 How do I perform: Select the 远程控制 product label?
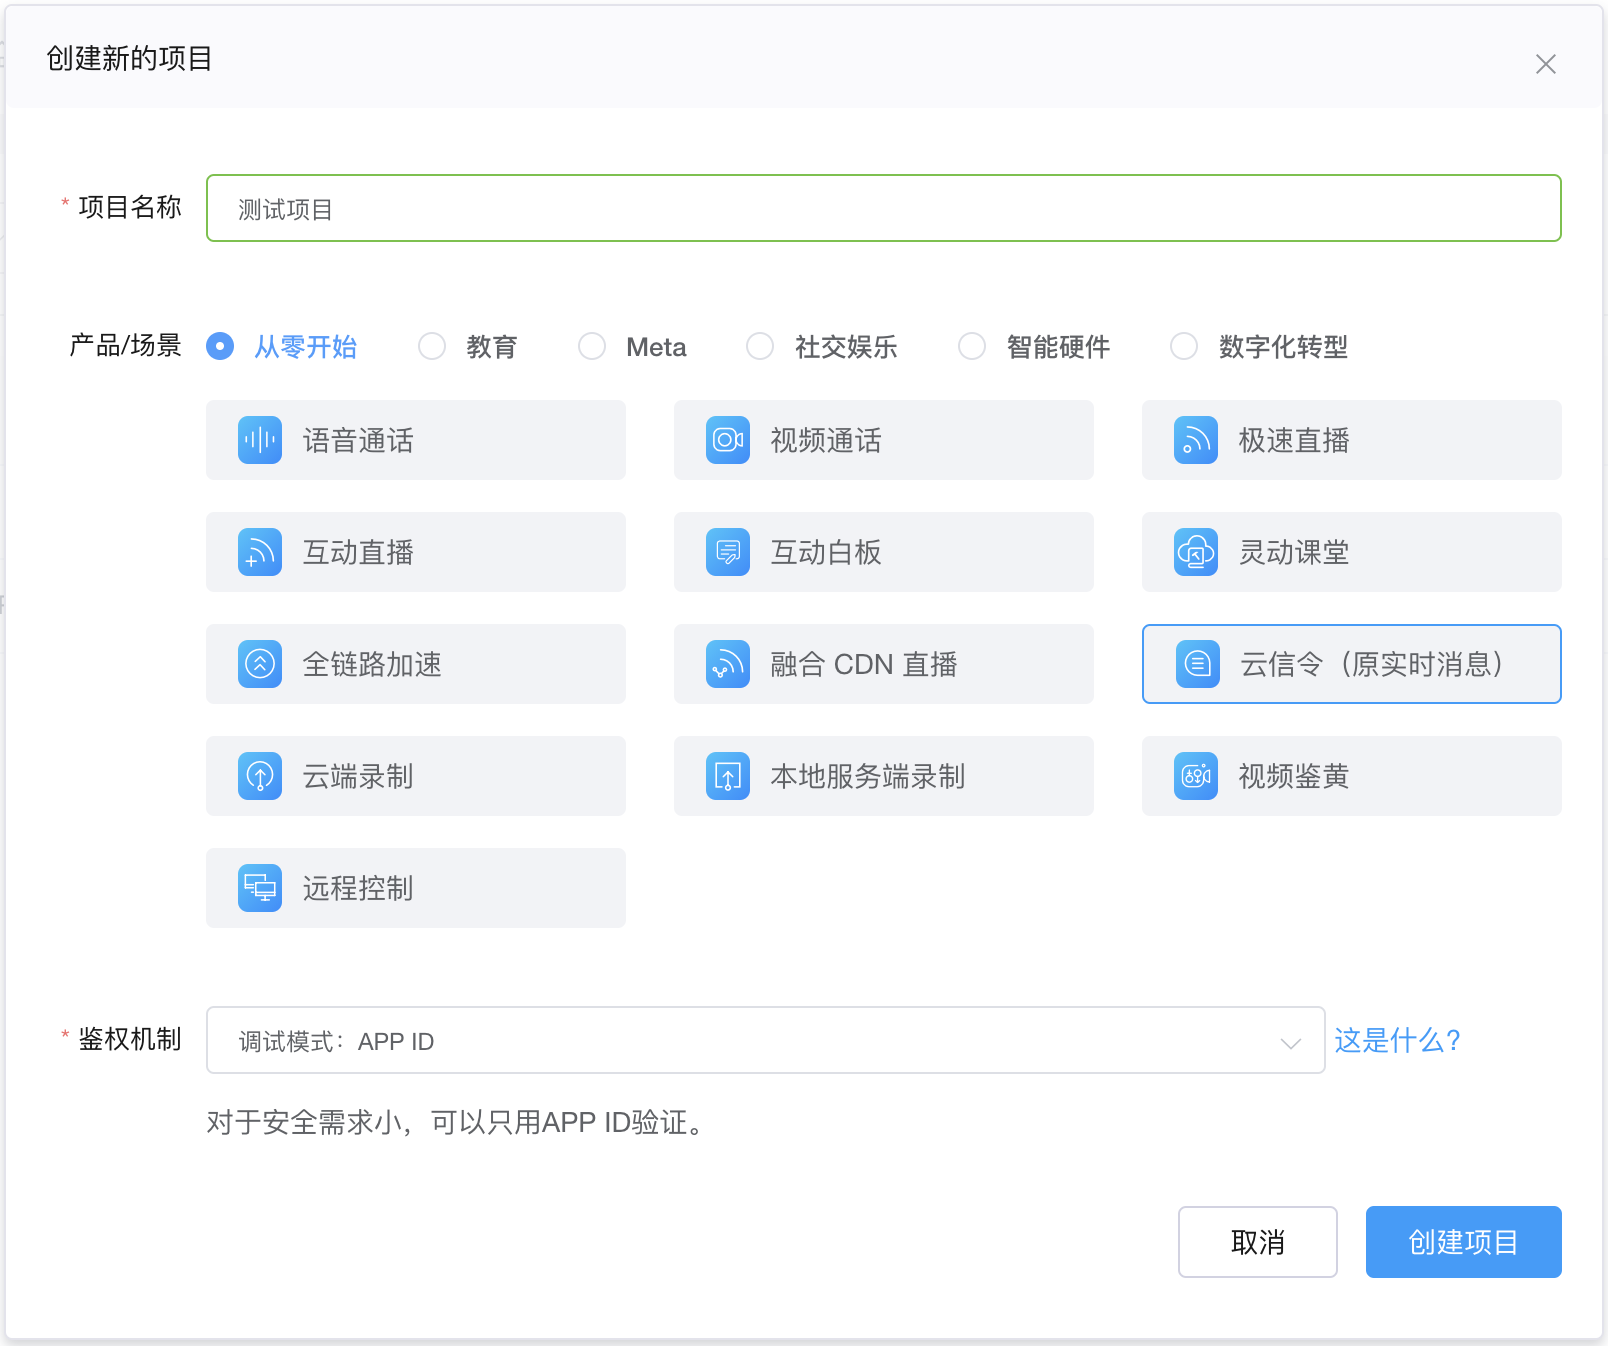358,889
